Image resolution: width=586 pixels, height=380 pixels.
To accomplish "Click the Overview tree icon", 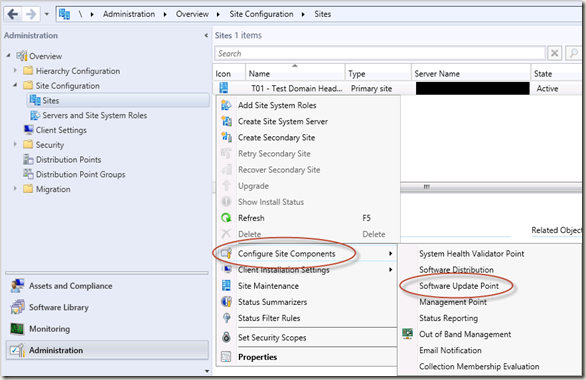I will 22,56.
